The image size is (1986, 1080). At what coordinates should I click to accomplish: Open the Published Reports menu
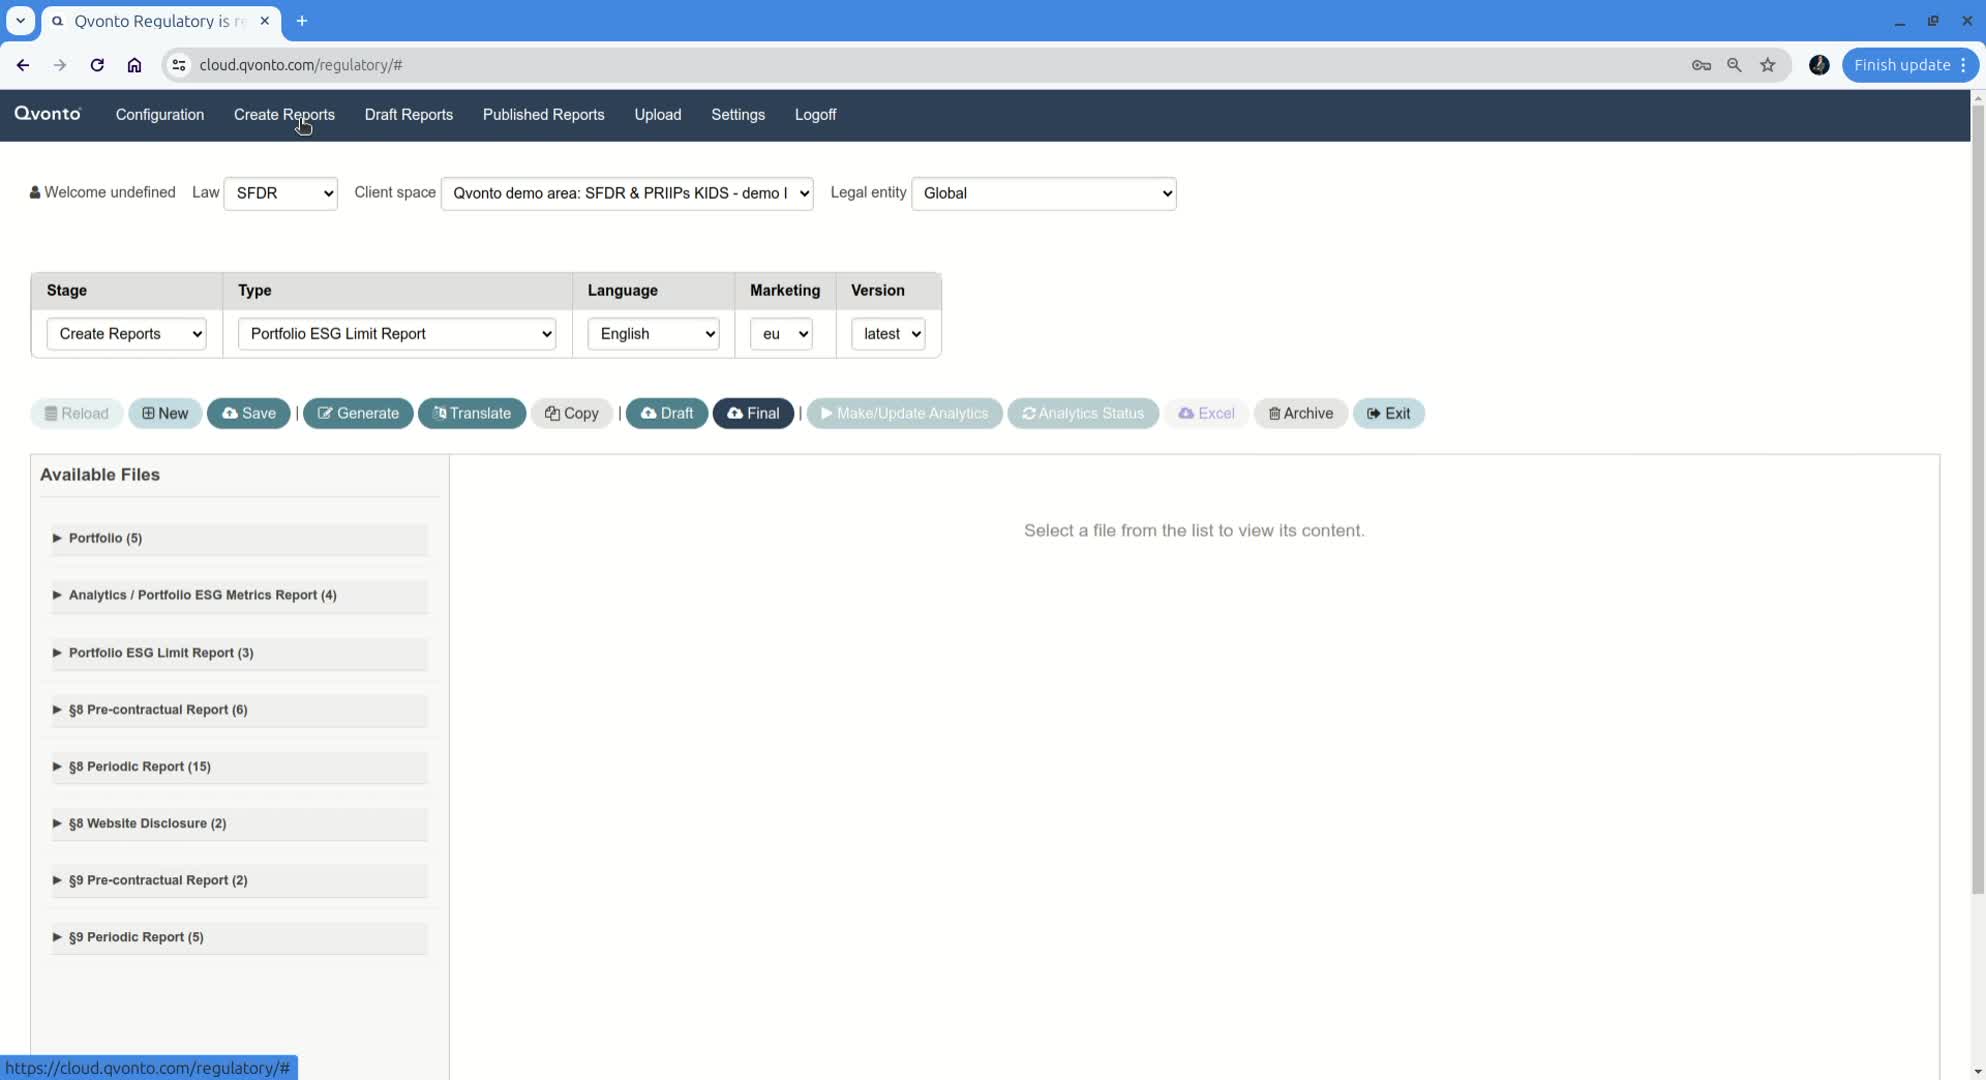pos(543,115)
